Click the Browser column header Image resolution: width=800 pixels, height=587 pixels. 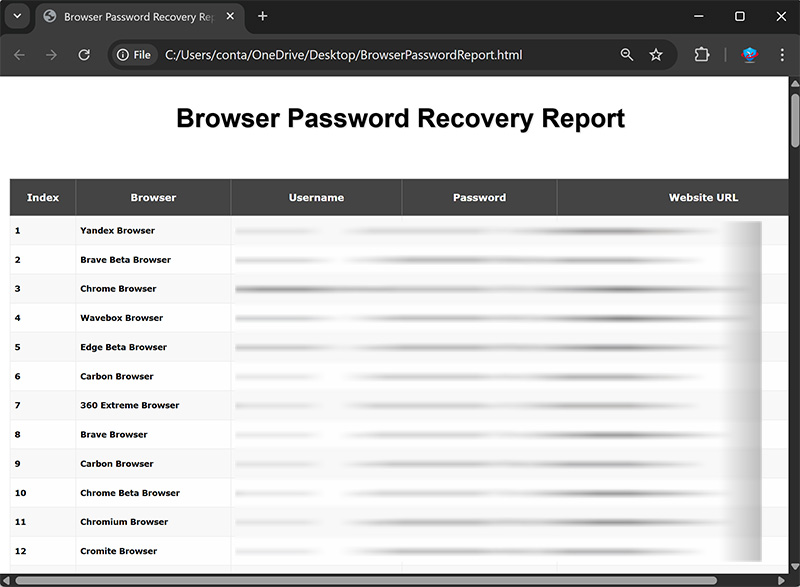[153, 197]
